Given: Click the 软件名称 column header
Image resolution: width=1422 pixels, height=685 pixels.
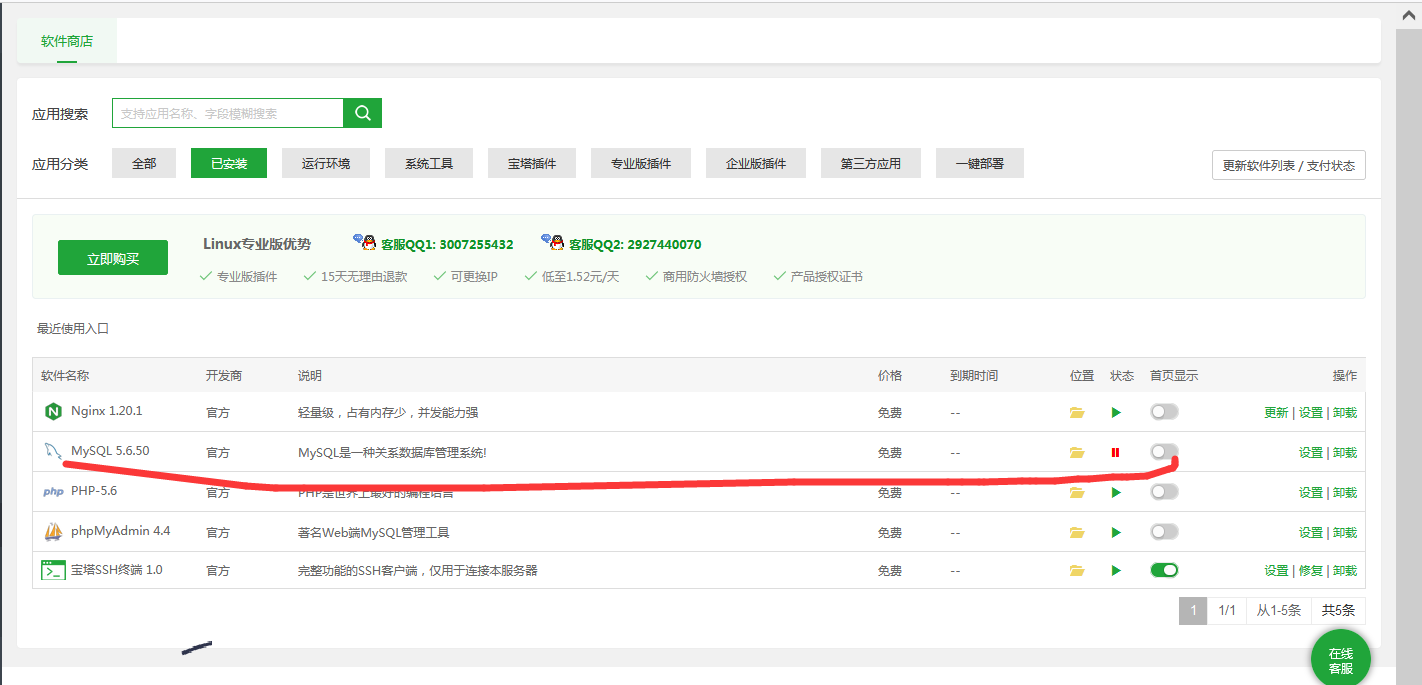Looking at the screenshot, I should coord(65,375).
